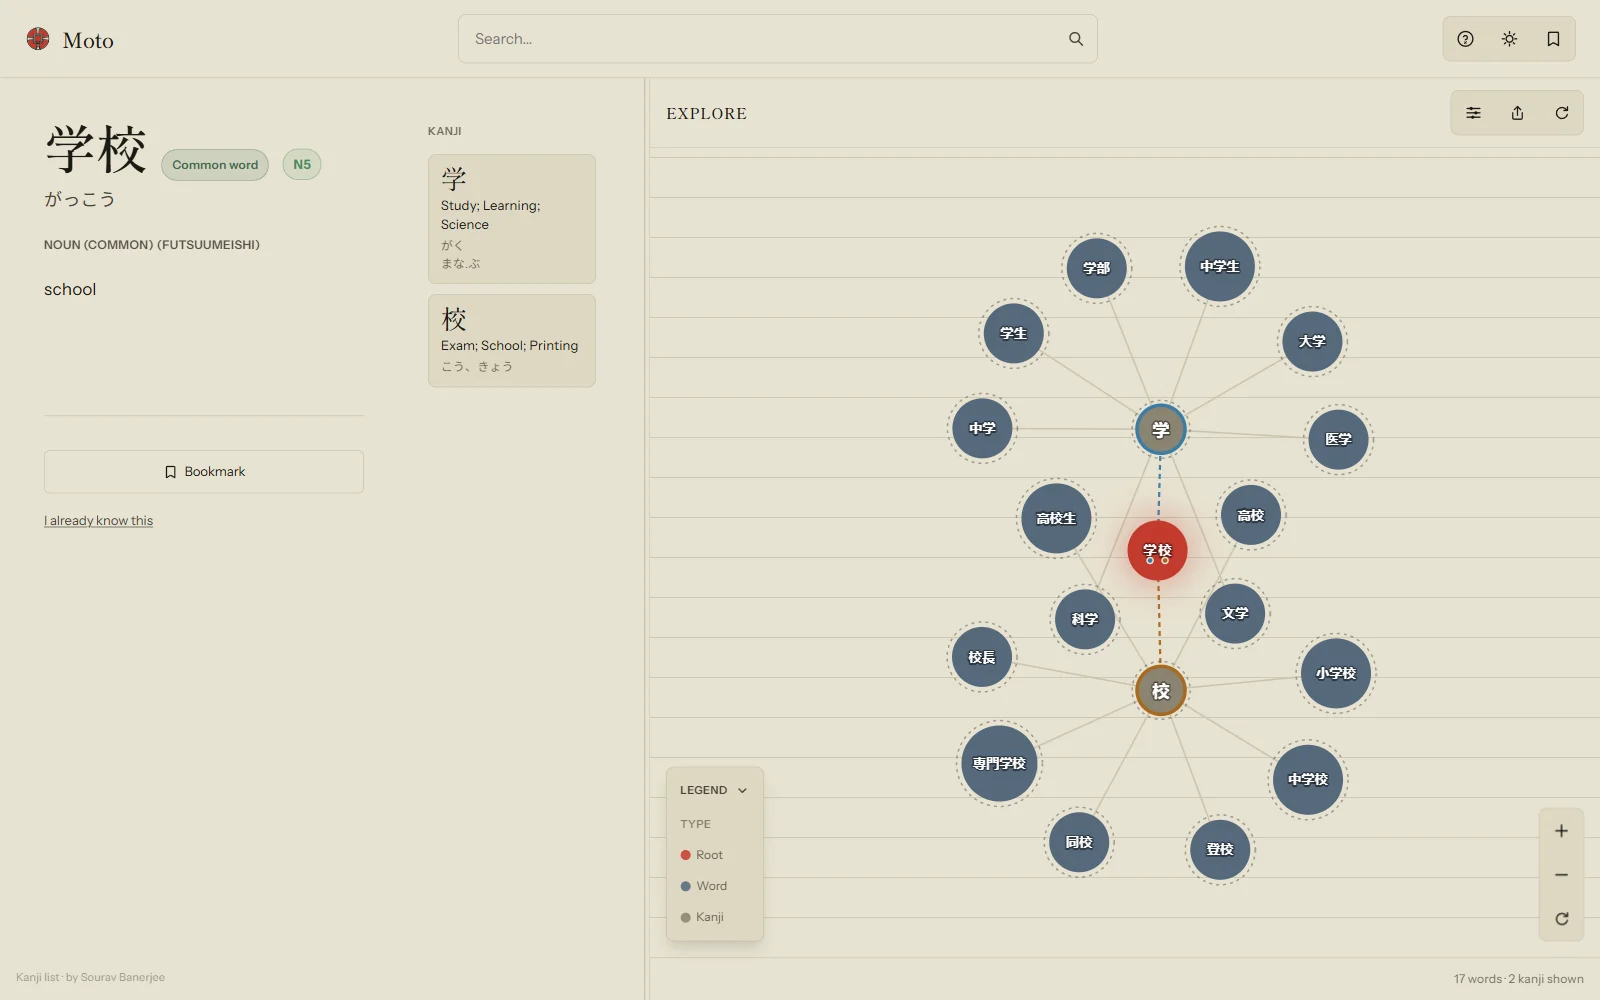This screenshot has width=1600, height=1000.
Task: Reset graph view with bottom reset icon
Action: 1561,919
